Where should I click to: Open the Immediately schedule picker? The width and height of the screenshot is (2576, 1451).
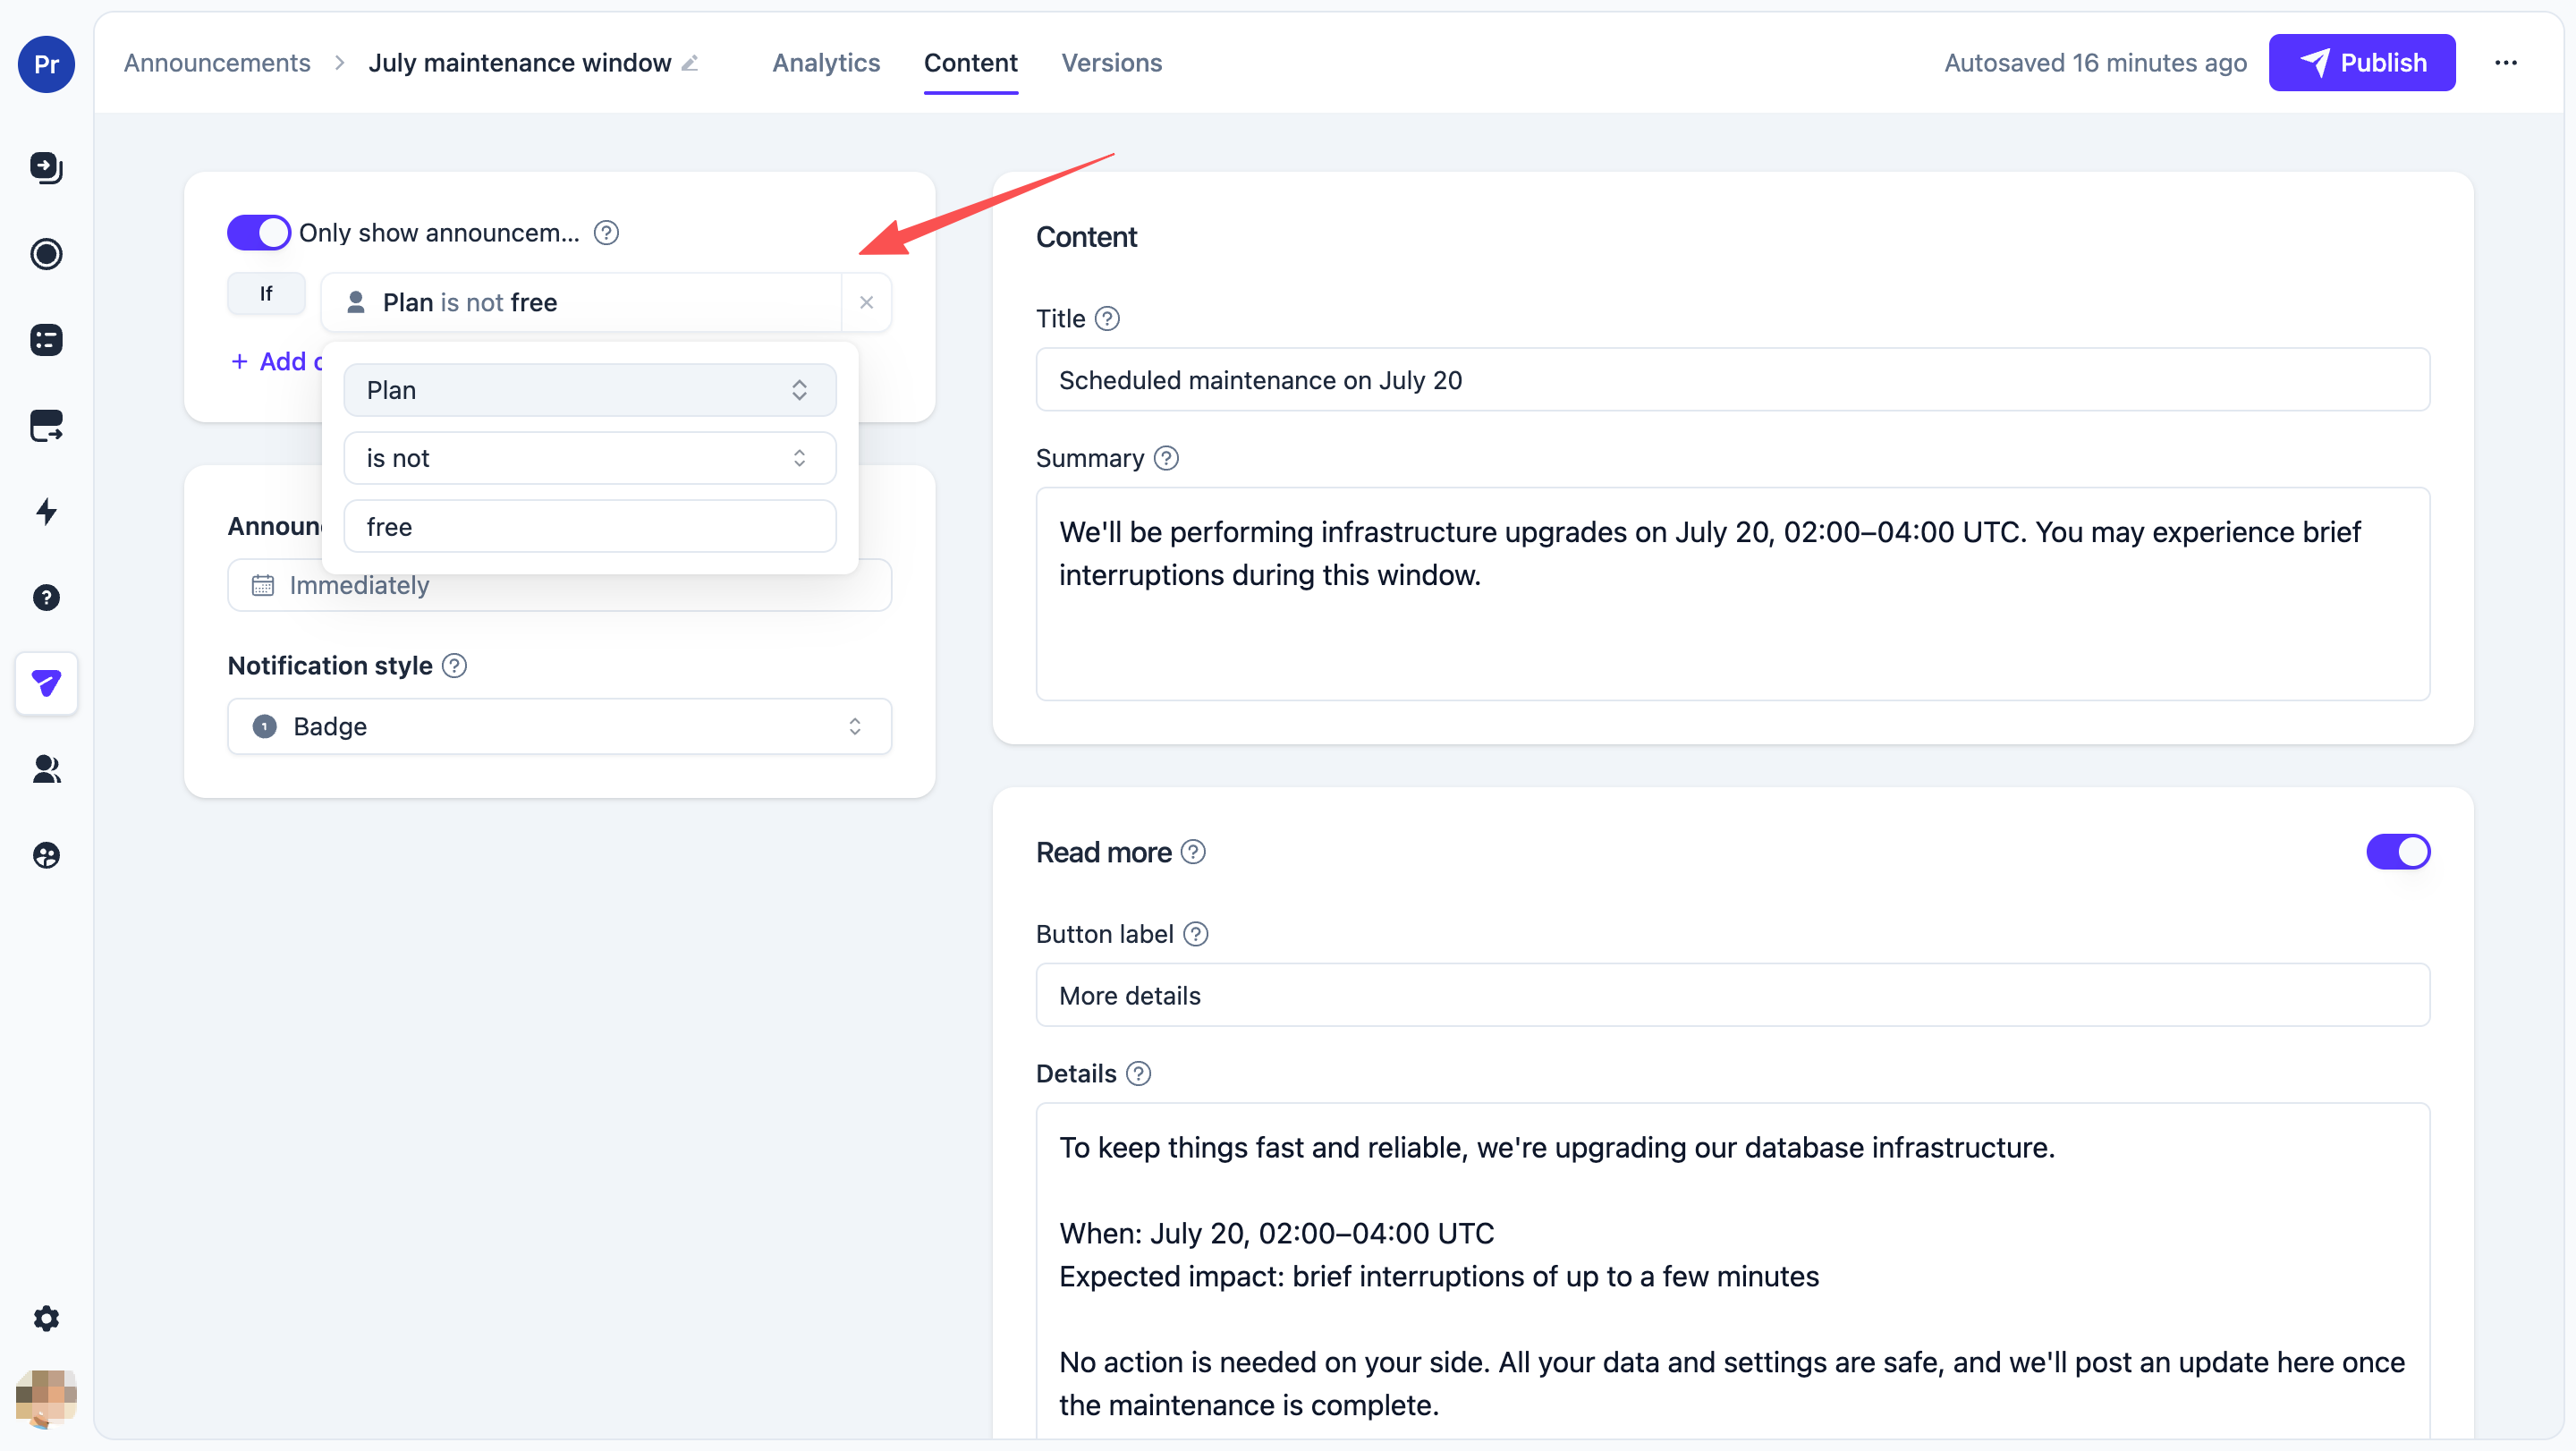pyautogui.click(x=560, y=585)
